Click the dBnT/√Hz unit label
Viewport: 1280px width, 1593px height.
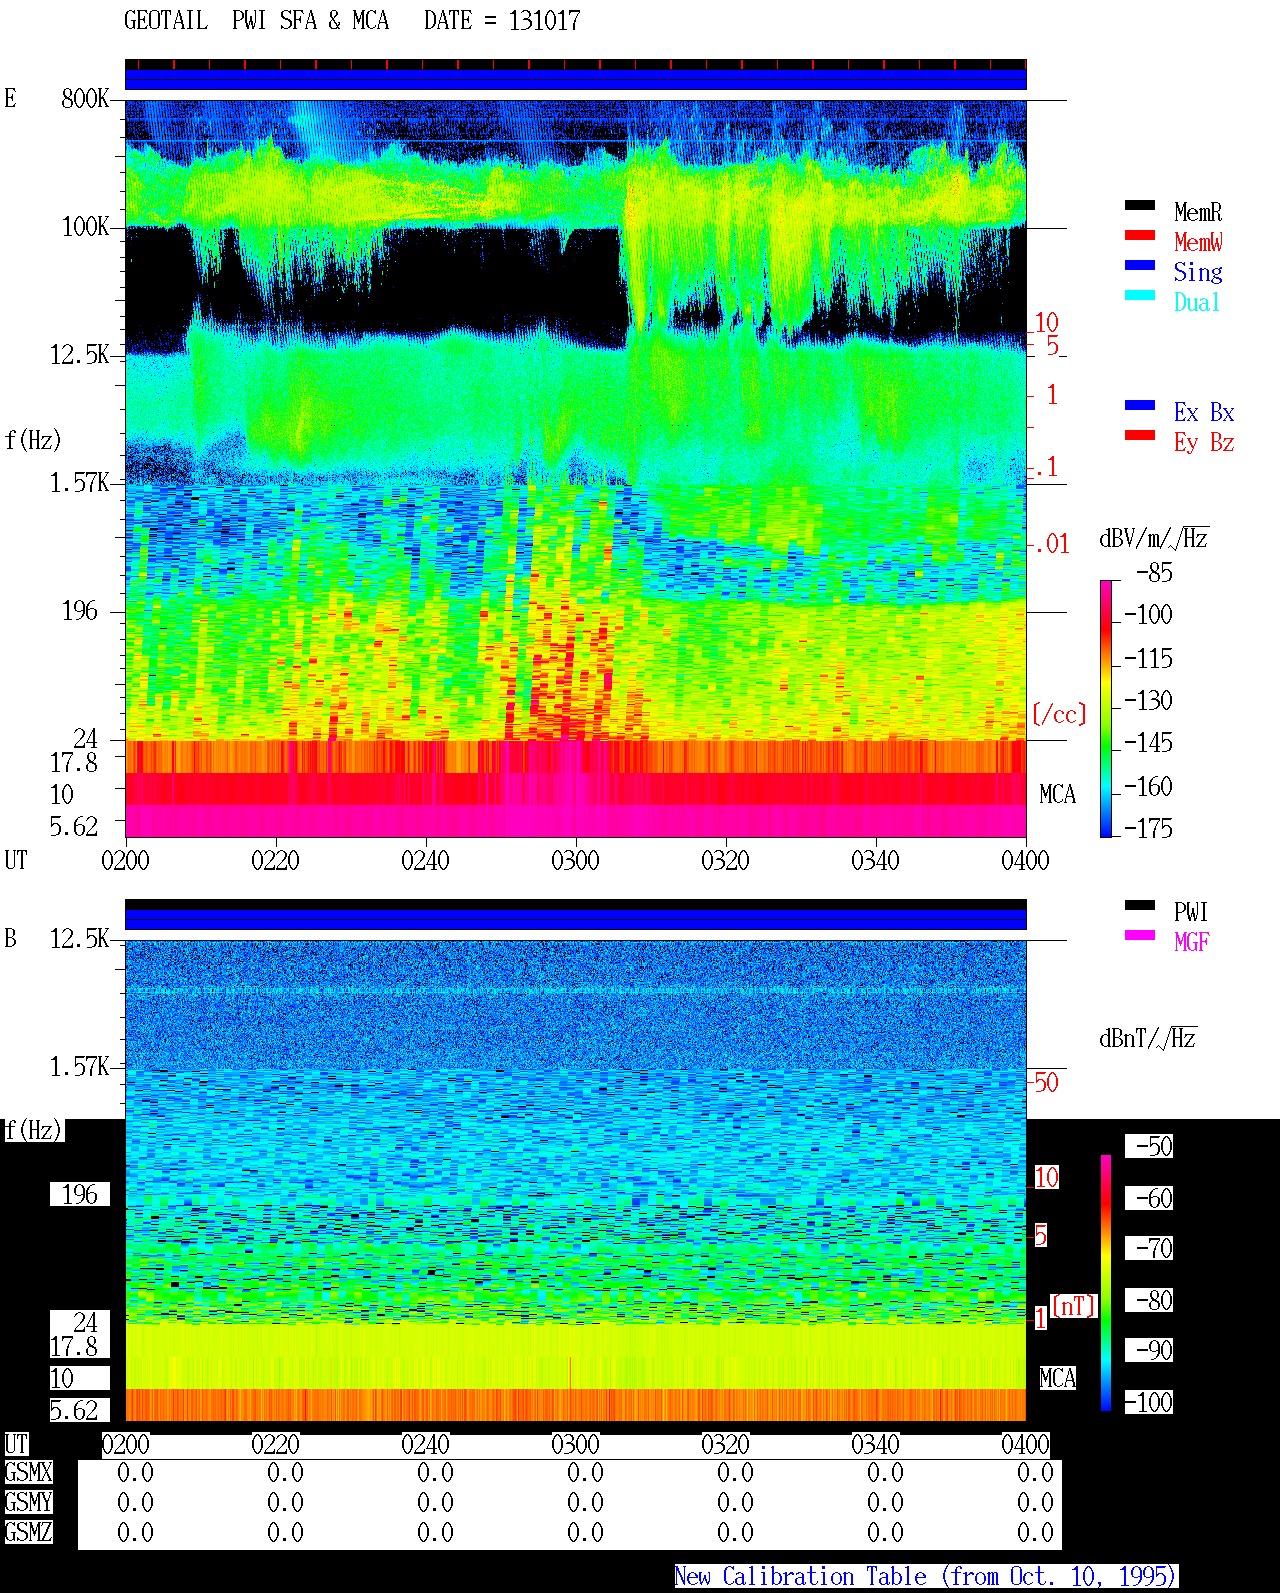[x=1148, y=1038]
